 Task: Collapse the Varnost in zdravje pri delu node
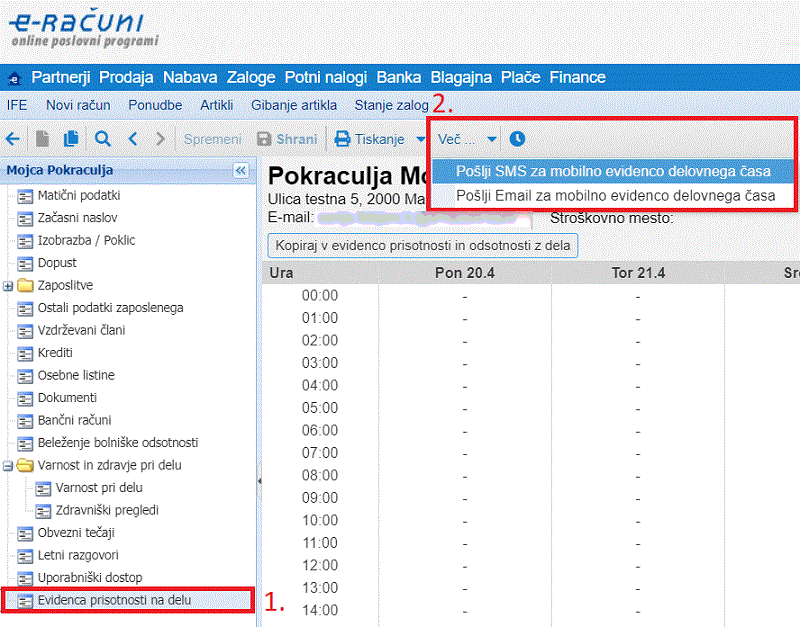click(x=8, y=466)
